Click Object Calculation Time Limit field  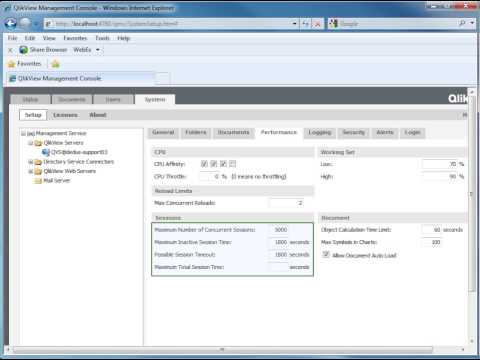pos(431,230)
